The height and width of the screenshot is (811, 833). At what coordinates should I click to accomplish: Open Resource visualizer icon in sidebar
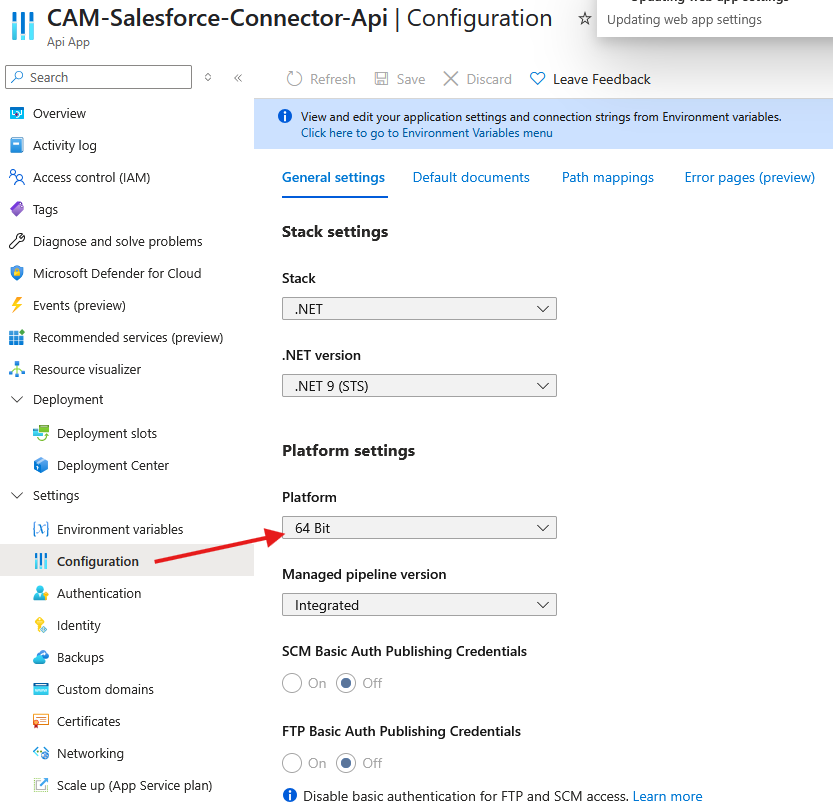click(x=16, y=369)
